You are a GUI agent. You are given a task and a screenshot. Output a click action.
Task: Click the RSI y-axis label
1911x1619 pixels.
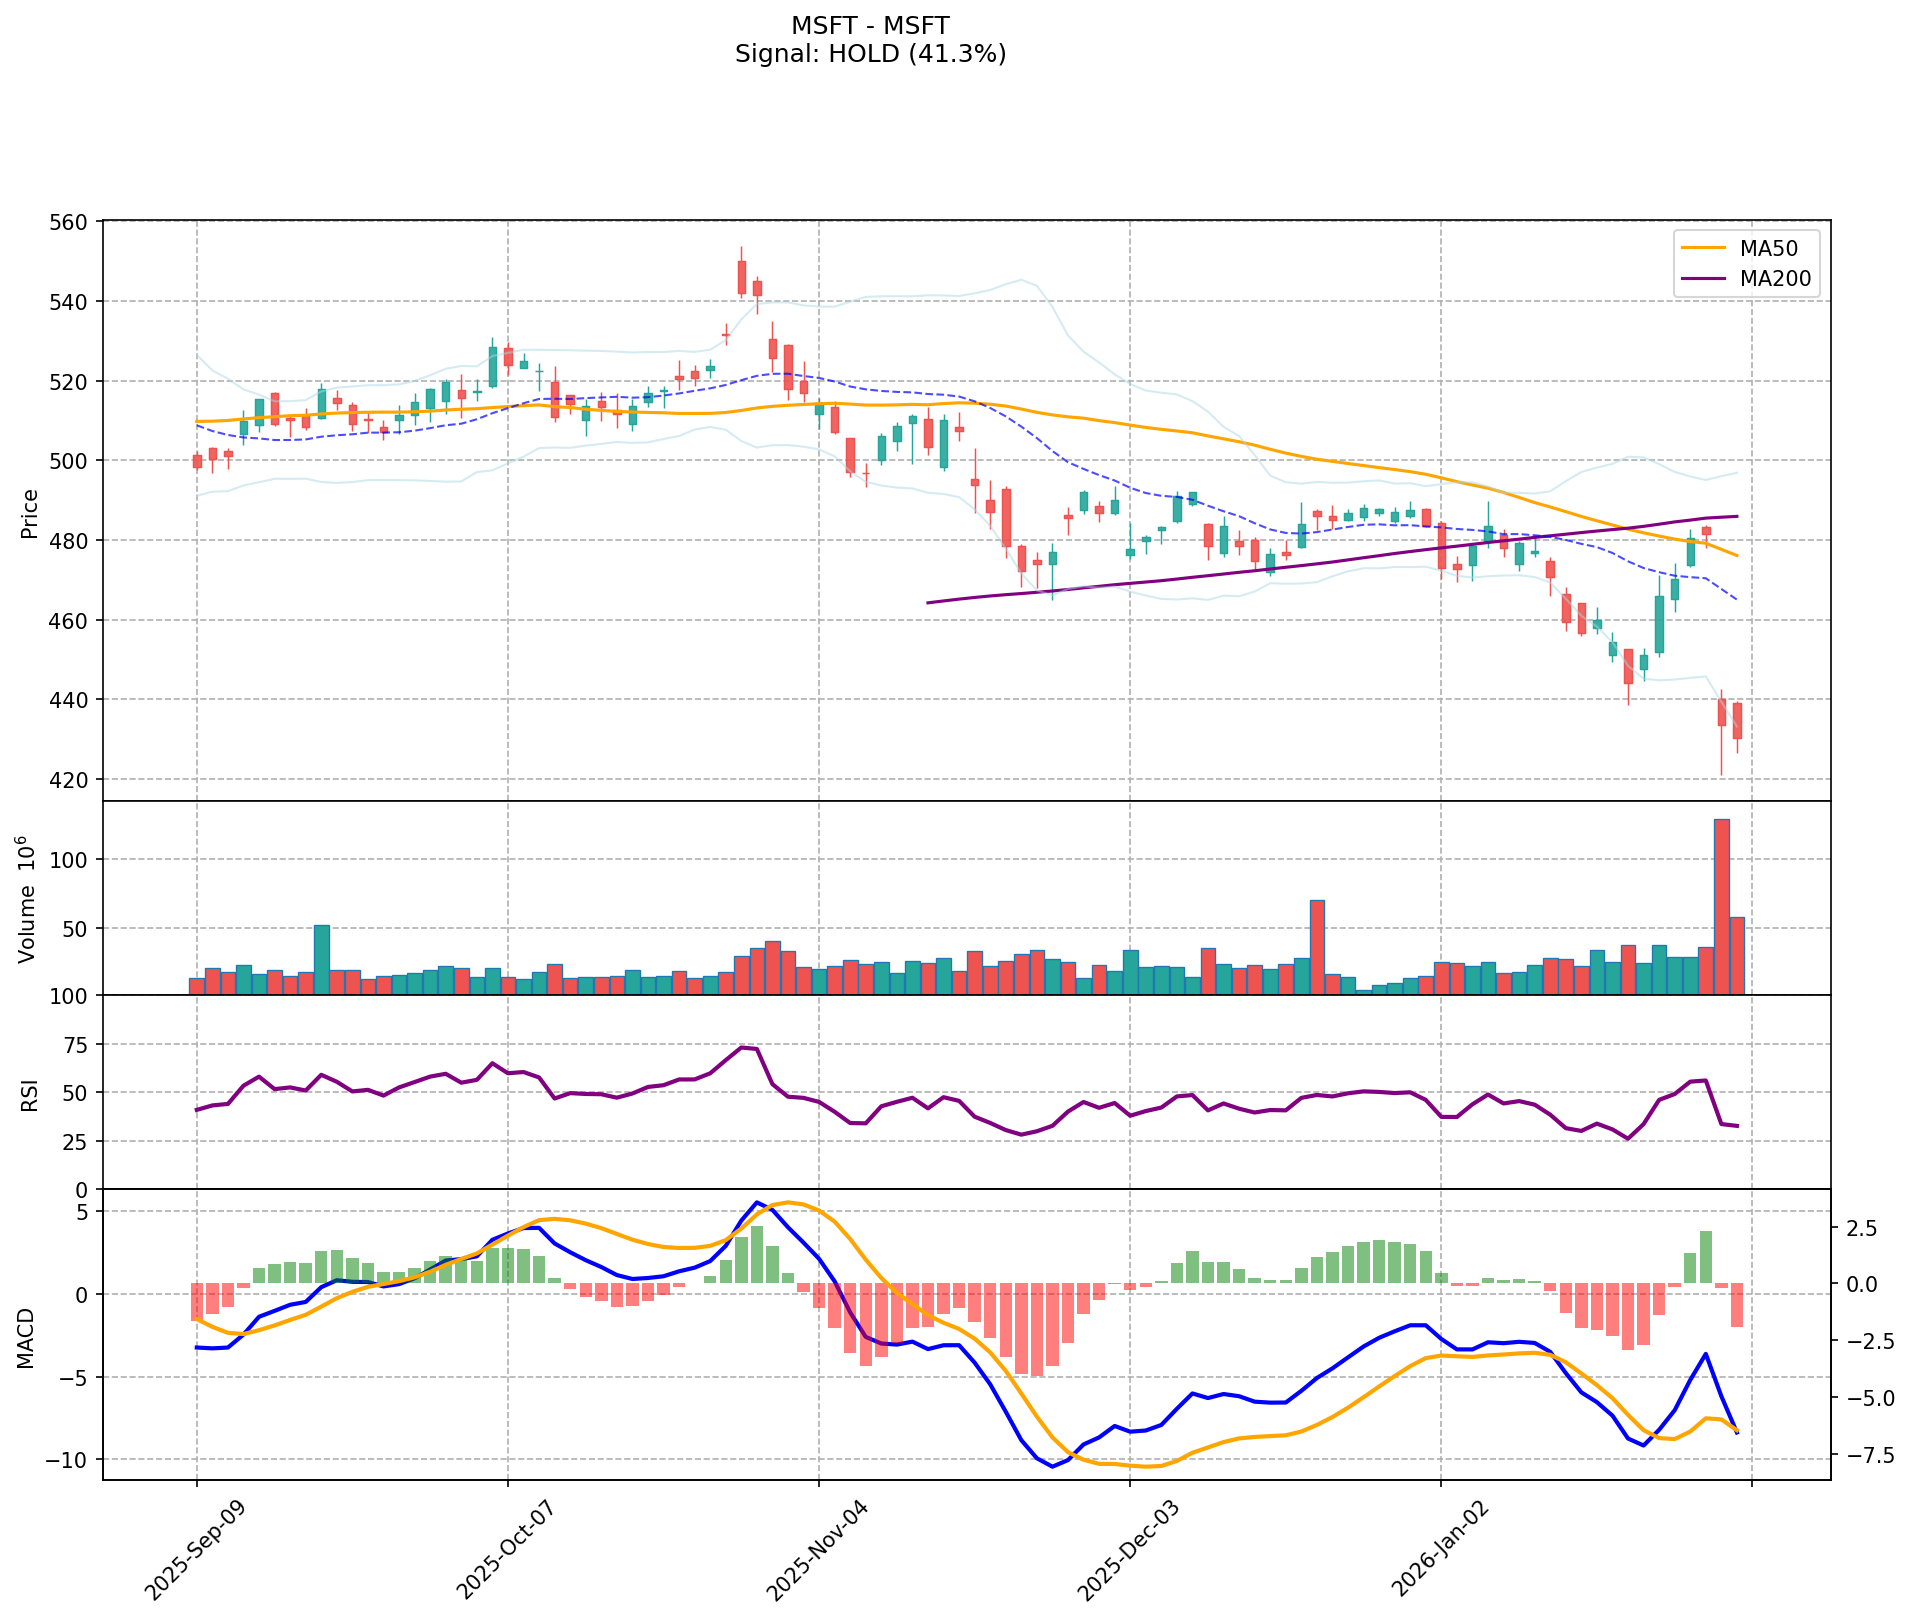coord(29,1095)
